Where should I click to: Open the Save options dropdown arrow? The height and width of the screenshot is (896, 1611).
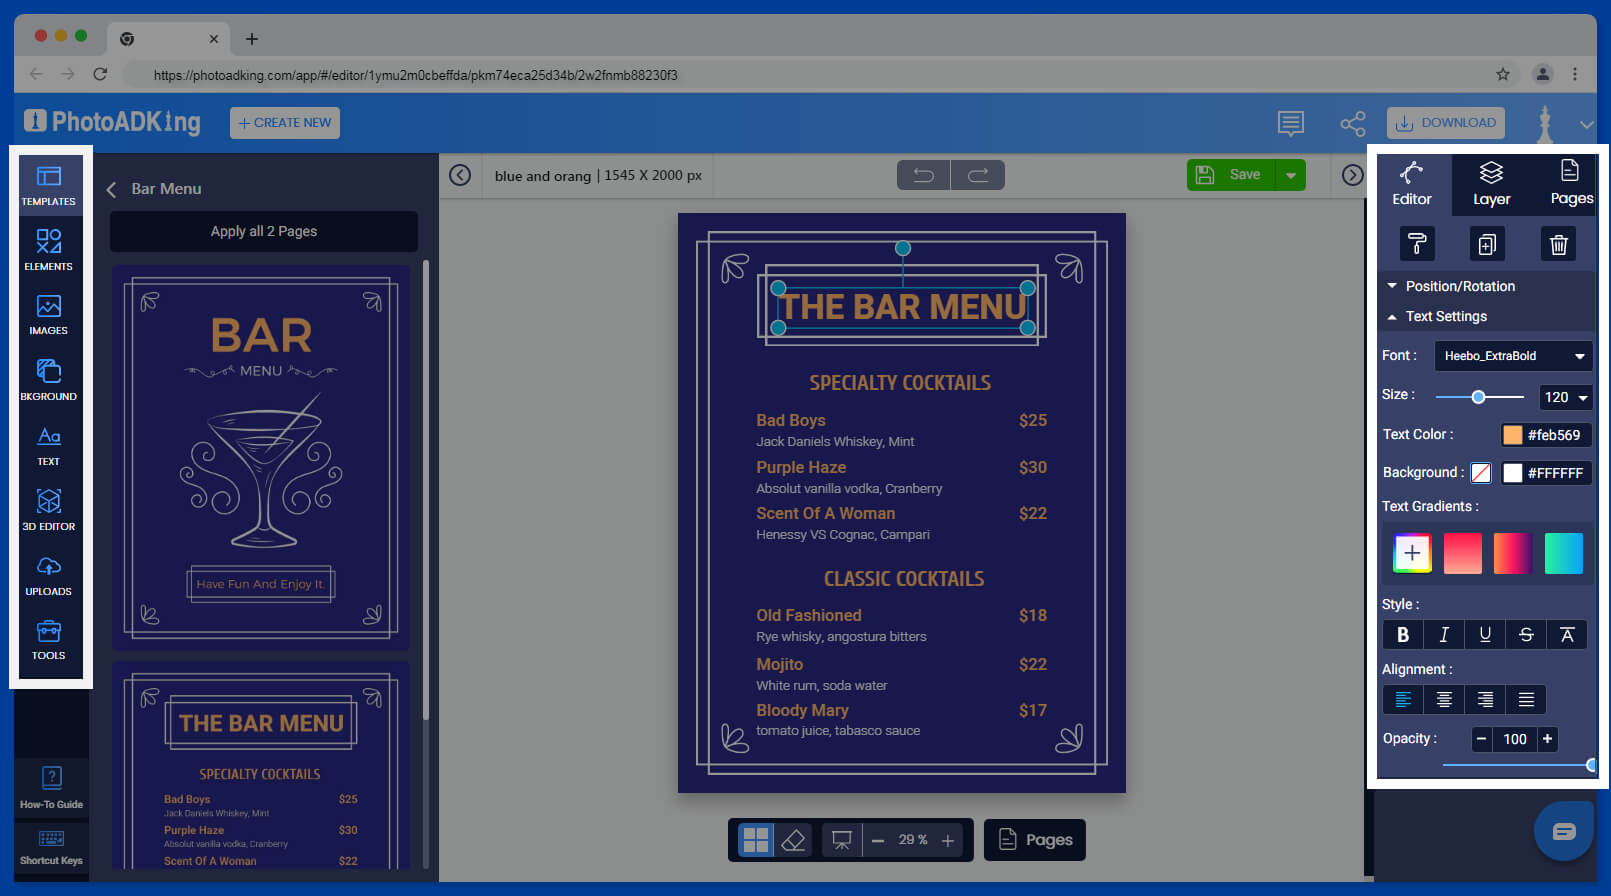coord(1291,175)
